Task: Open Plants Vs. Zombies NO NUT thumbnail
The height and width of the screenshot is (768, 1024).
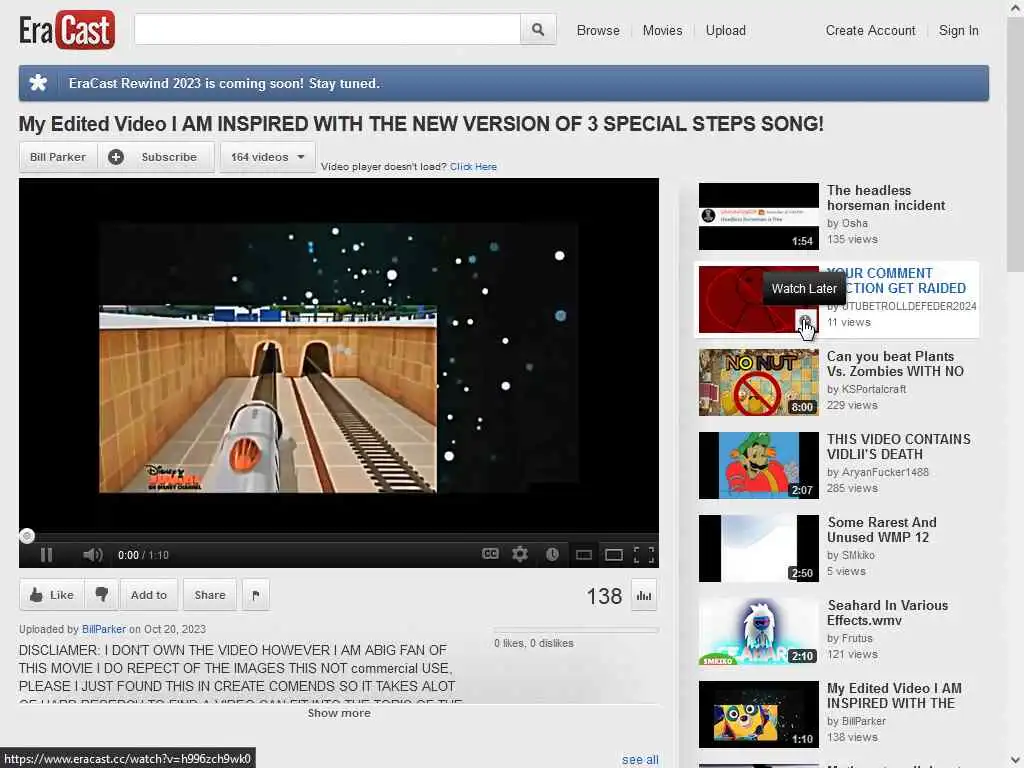Action: [758, 382]
